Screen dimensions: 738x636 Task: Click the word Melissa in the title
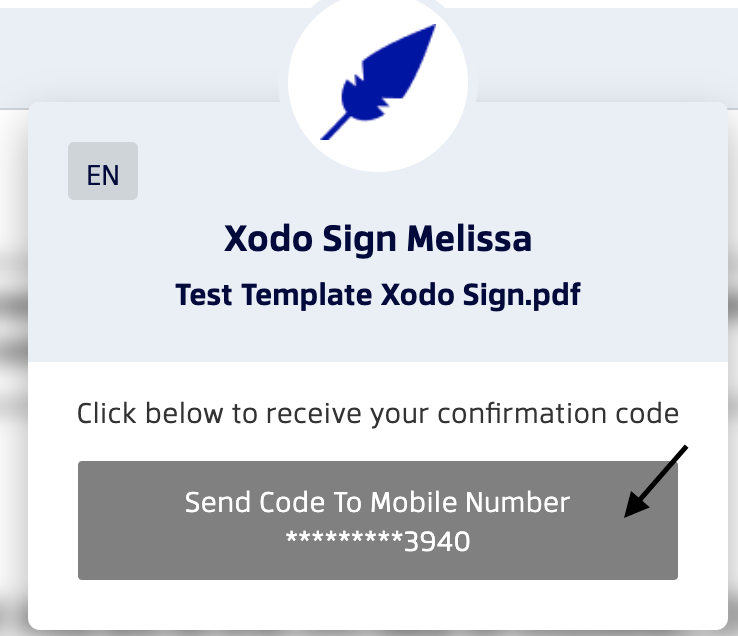pos(469,239)
